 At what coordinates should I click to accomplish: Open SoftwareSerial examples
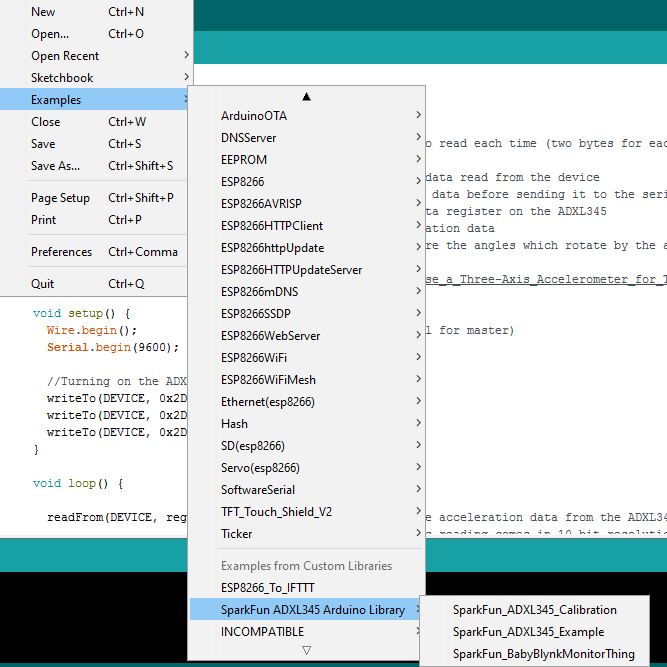pos(306,490)
